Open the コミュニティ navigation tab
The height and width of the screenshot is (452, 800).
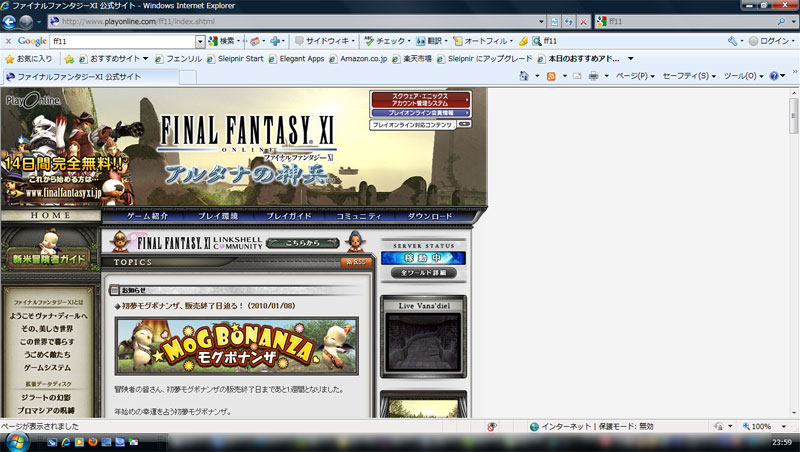pos(359,216)
